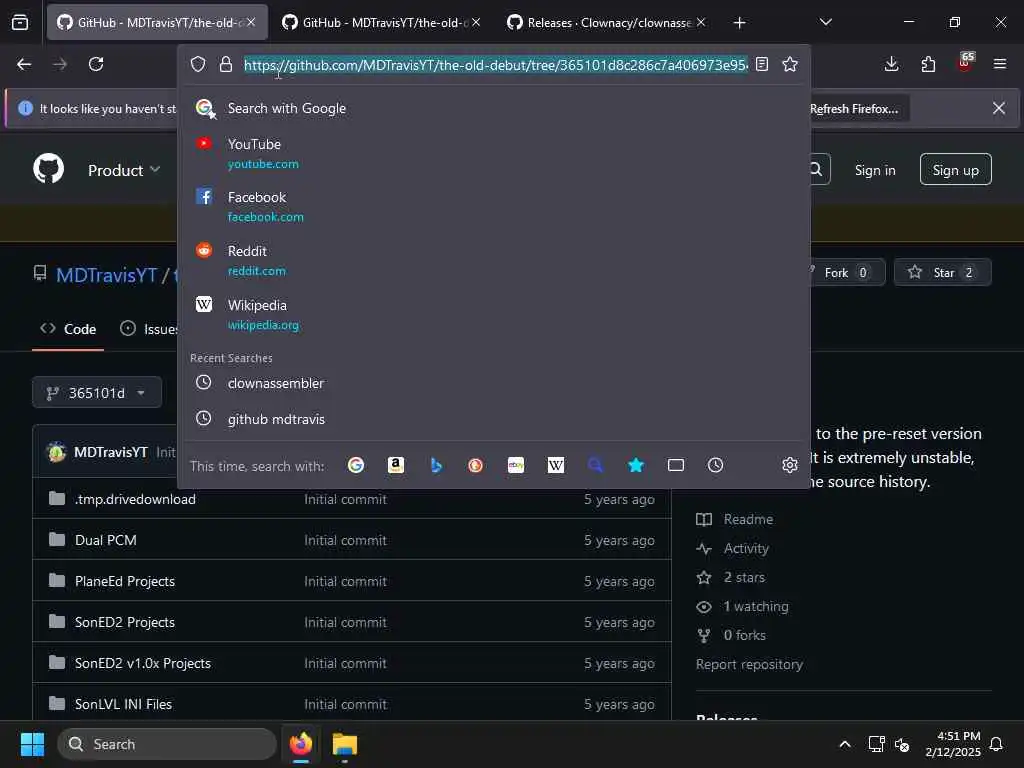Open GitHub search magnifier button
Viewport: 1024px width, 768px height.
coord(817,169)
